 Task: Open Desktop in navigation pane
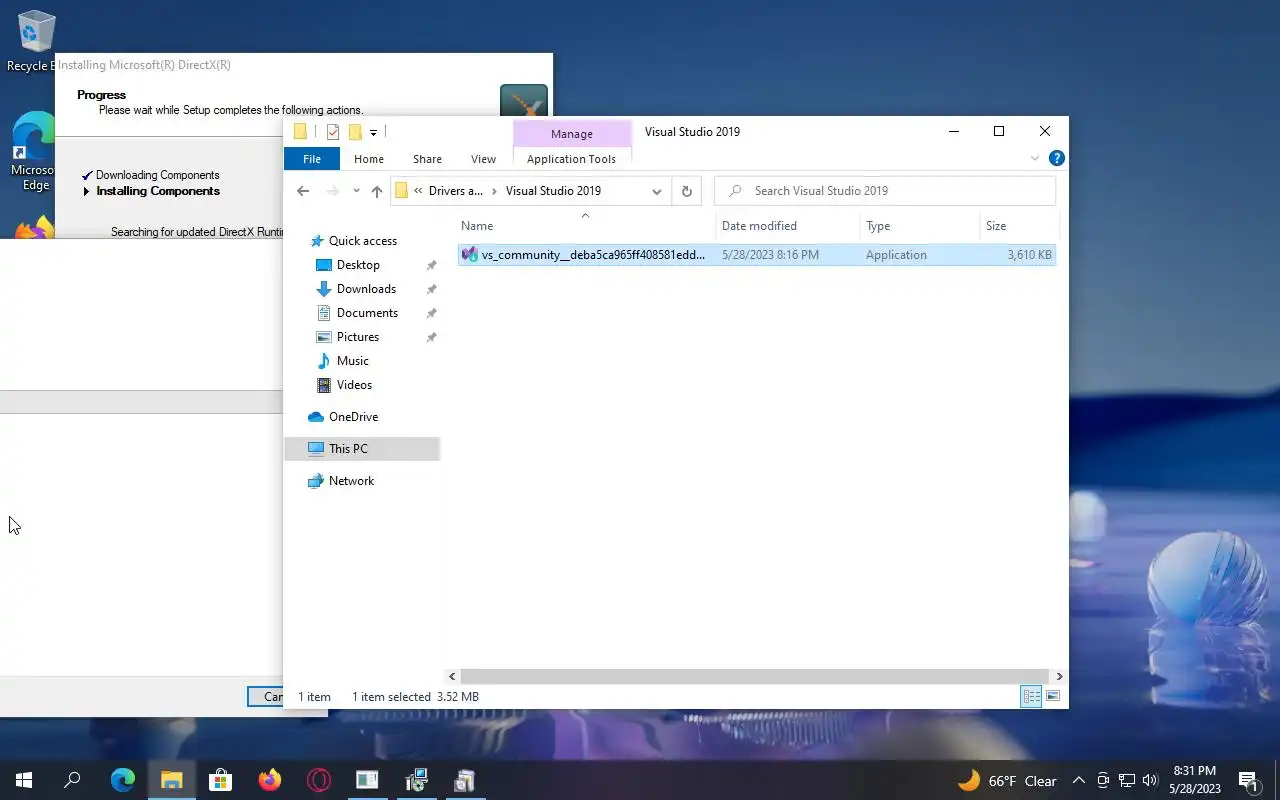coord(358,265)
